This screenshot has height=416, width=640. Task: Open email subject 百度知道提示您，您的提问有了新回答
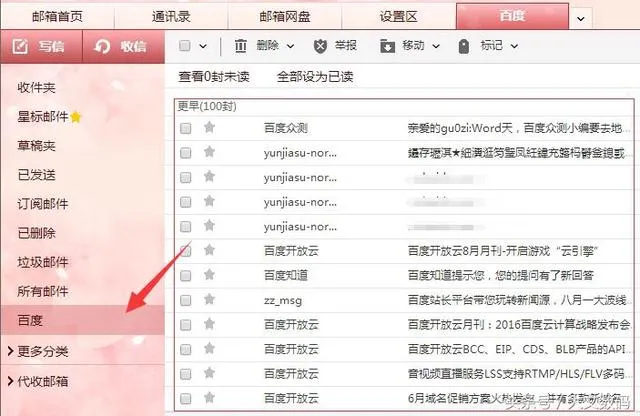pyautogui.click(x=500, y=275)
